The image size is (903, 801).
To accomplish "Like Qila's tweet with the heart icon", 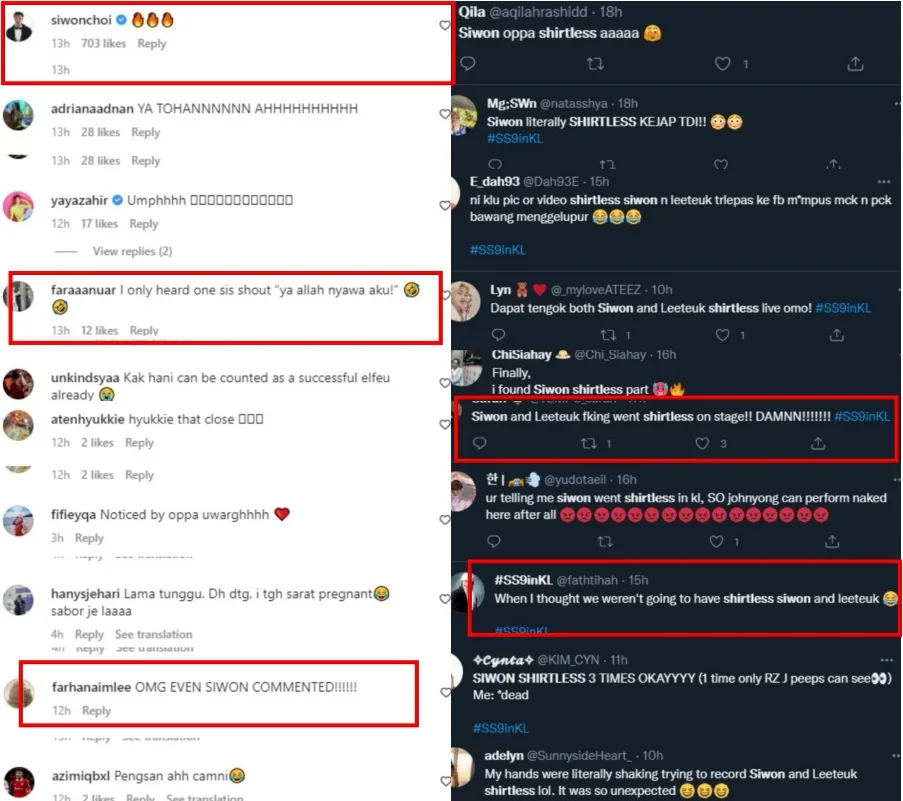I will [x=722, y=64].
